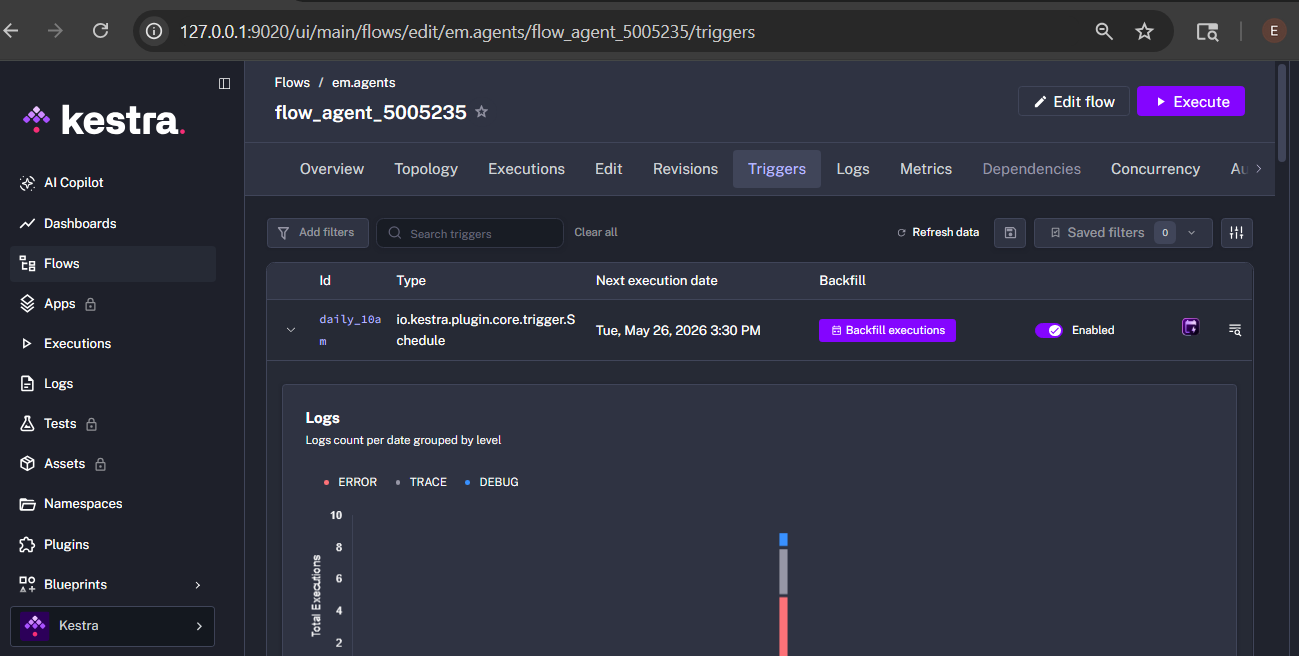The width and height of the screenshot is (1299, 656).
Task: Open table display options sliders icon
Action: (1237, 233)
